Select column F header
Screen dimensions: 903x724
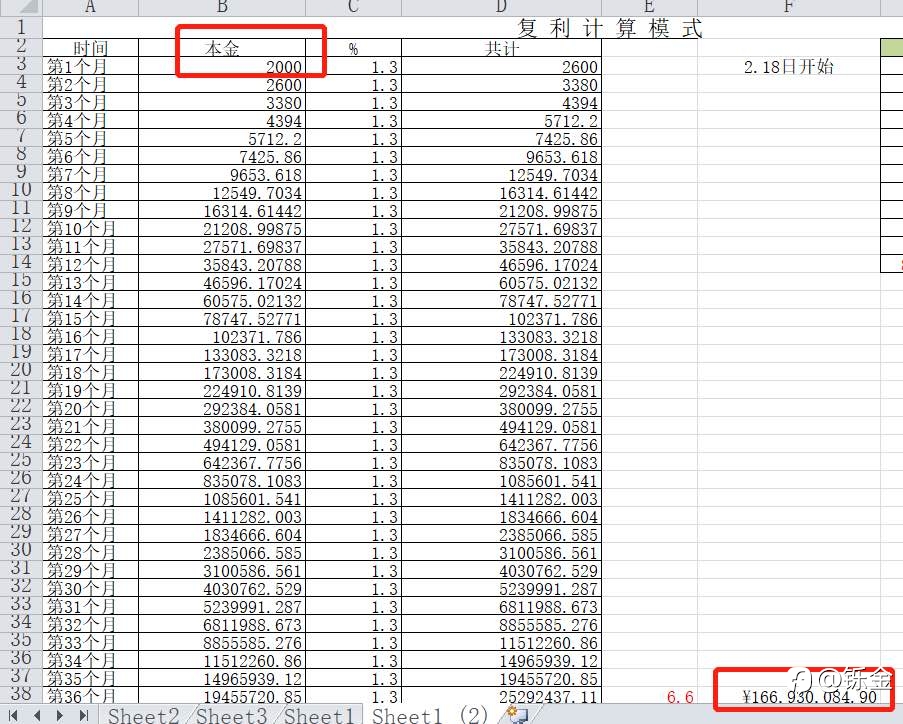click(788, 7)
